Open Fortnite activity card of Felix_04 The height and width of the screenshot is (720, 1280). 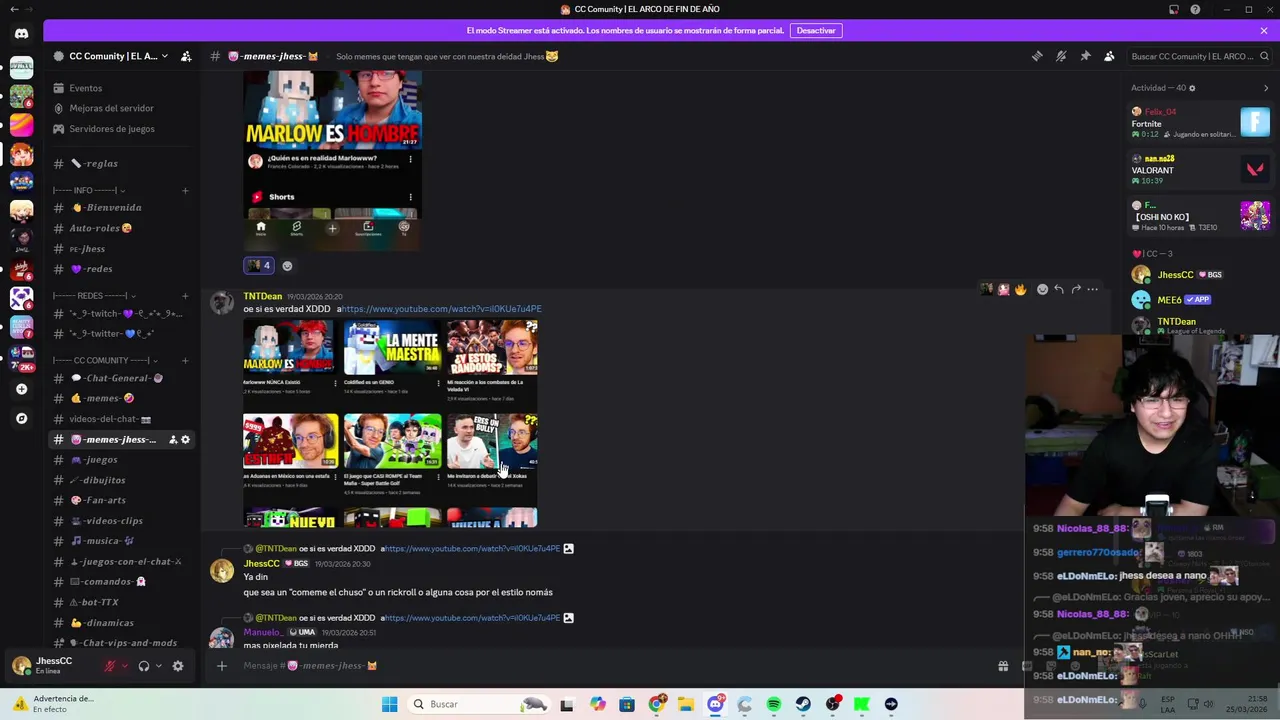(1200, 122)
